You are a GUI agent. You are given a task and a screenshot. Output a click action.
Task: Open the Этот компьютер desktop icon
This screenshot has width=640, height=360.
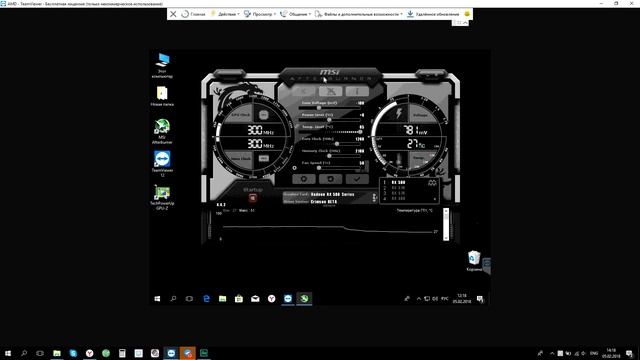tap(162, 65)
